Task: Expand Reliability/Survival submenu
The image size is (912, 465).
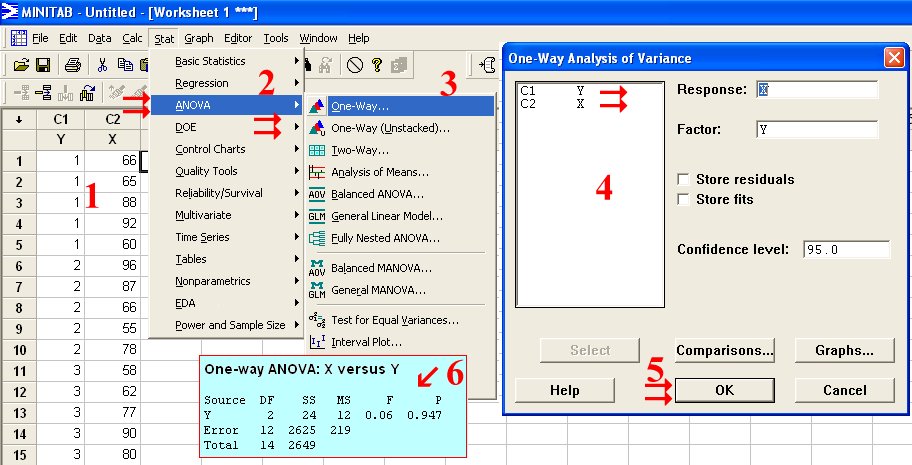Action: point(227,193)
